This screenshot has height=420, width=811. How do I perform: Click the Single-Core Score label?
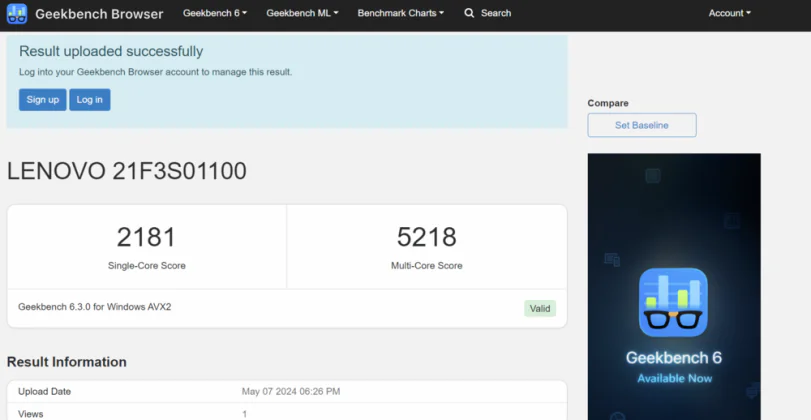coord(146,265)
